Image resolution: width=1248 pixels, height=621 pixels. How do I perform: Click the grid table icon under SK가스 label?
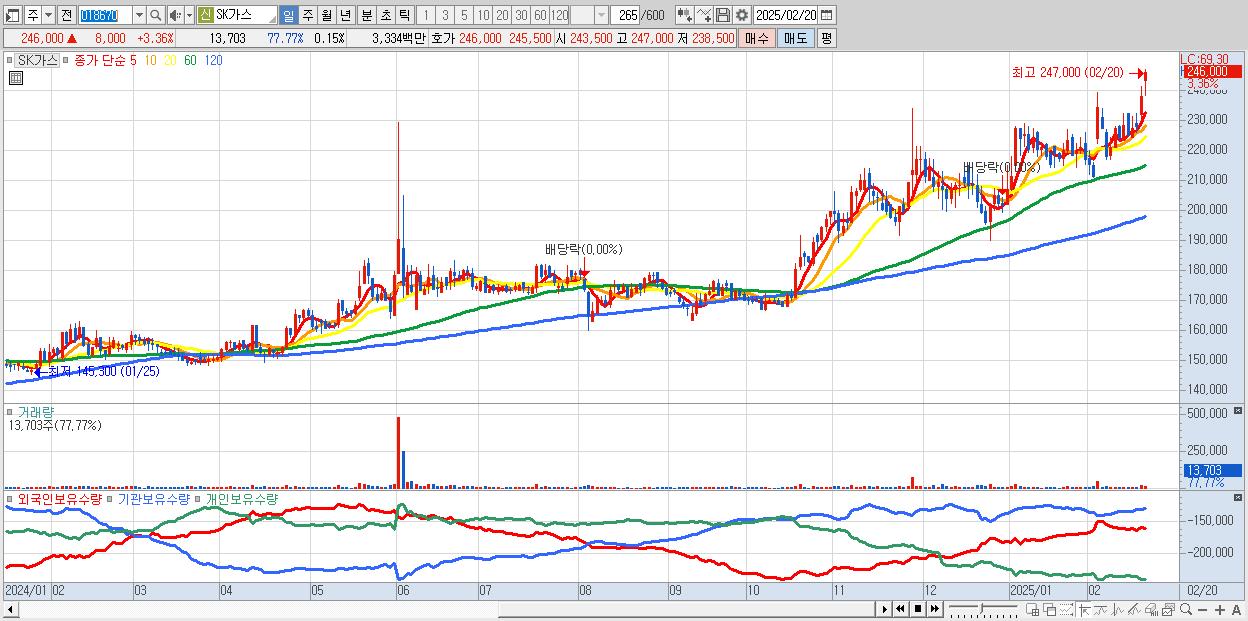coord(15,77)
